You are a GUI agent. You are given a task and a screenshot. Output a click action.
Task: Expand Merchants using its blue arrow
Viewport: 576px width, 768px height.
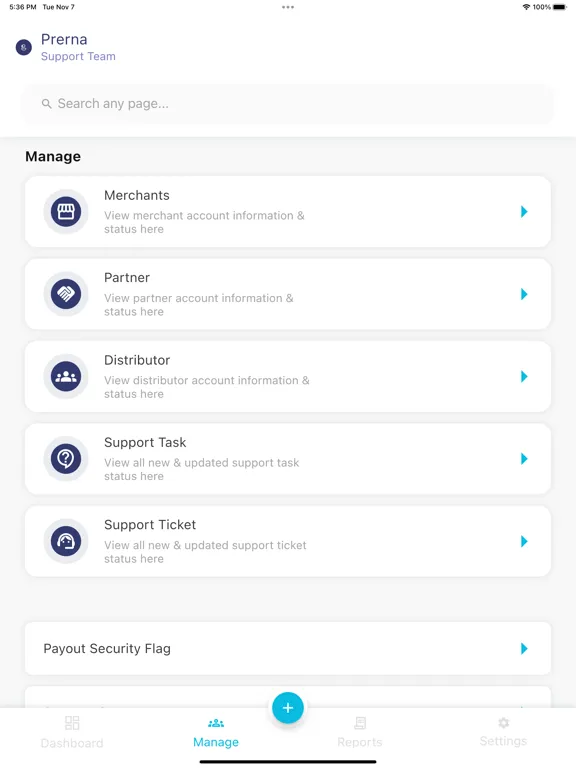(524, 212)
